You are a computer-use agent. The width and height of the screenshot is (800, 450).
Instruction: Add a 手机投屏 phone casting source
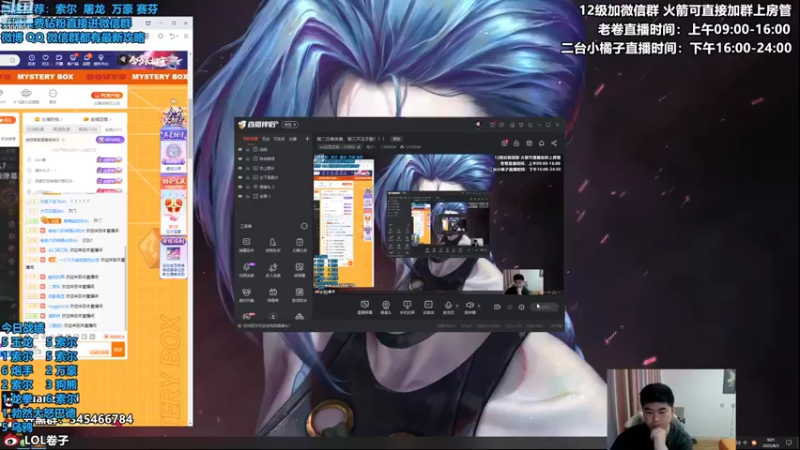pyautogui.click(x=407, y=307)
